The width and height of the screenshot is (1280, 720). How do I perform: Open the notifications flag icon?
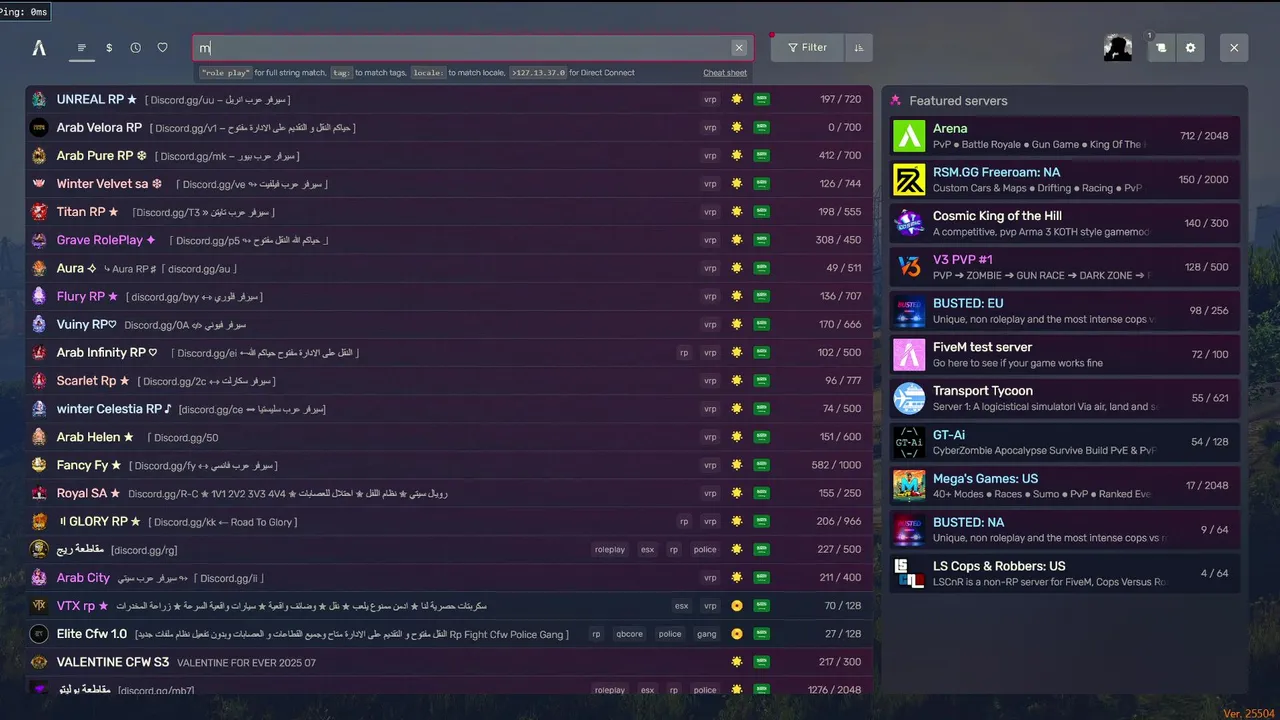point(1161,48)
